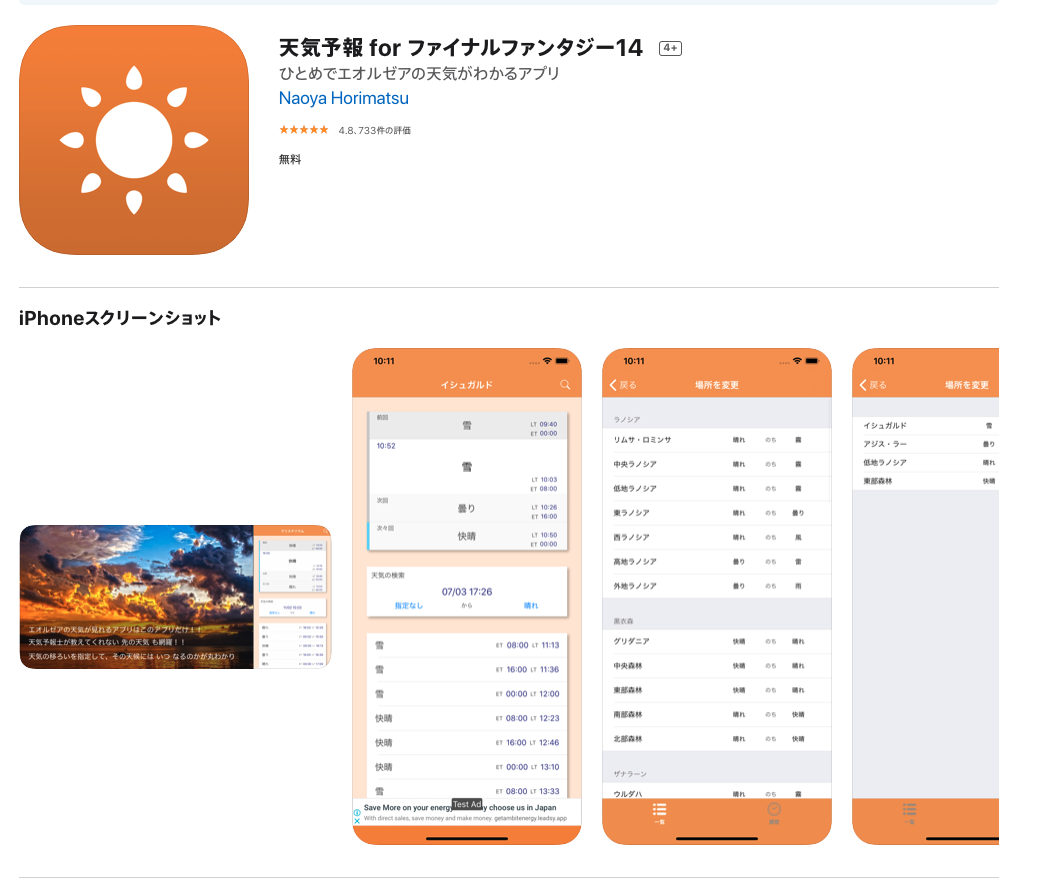Image resolution: width=1040 pixels, height=881 pixels.
Task: Select イシュガルド row in the rightmost screenshot
Action: (x=925, y=425)
